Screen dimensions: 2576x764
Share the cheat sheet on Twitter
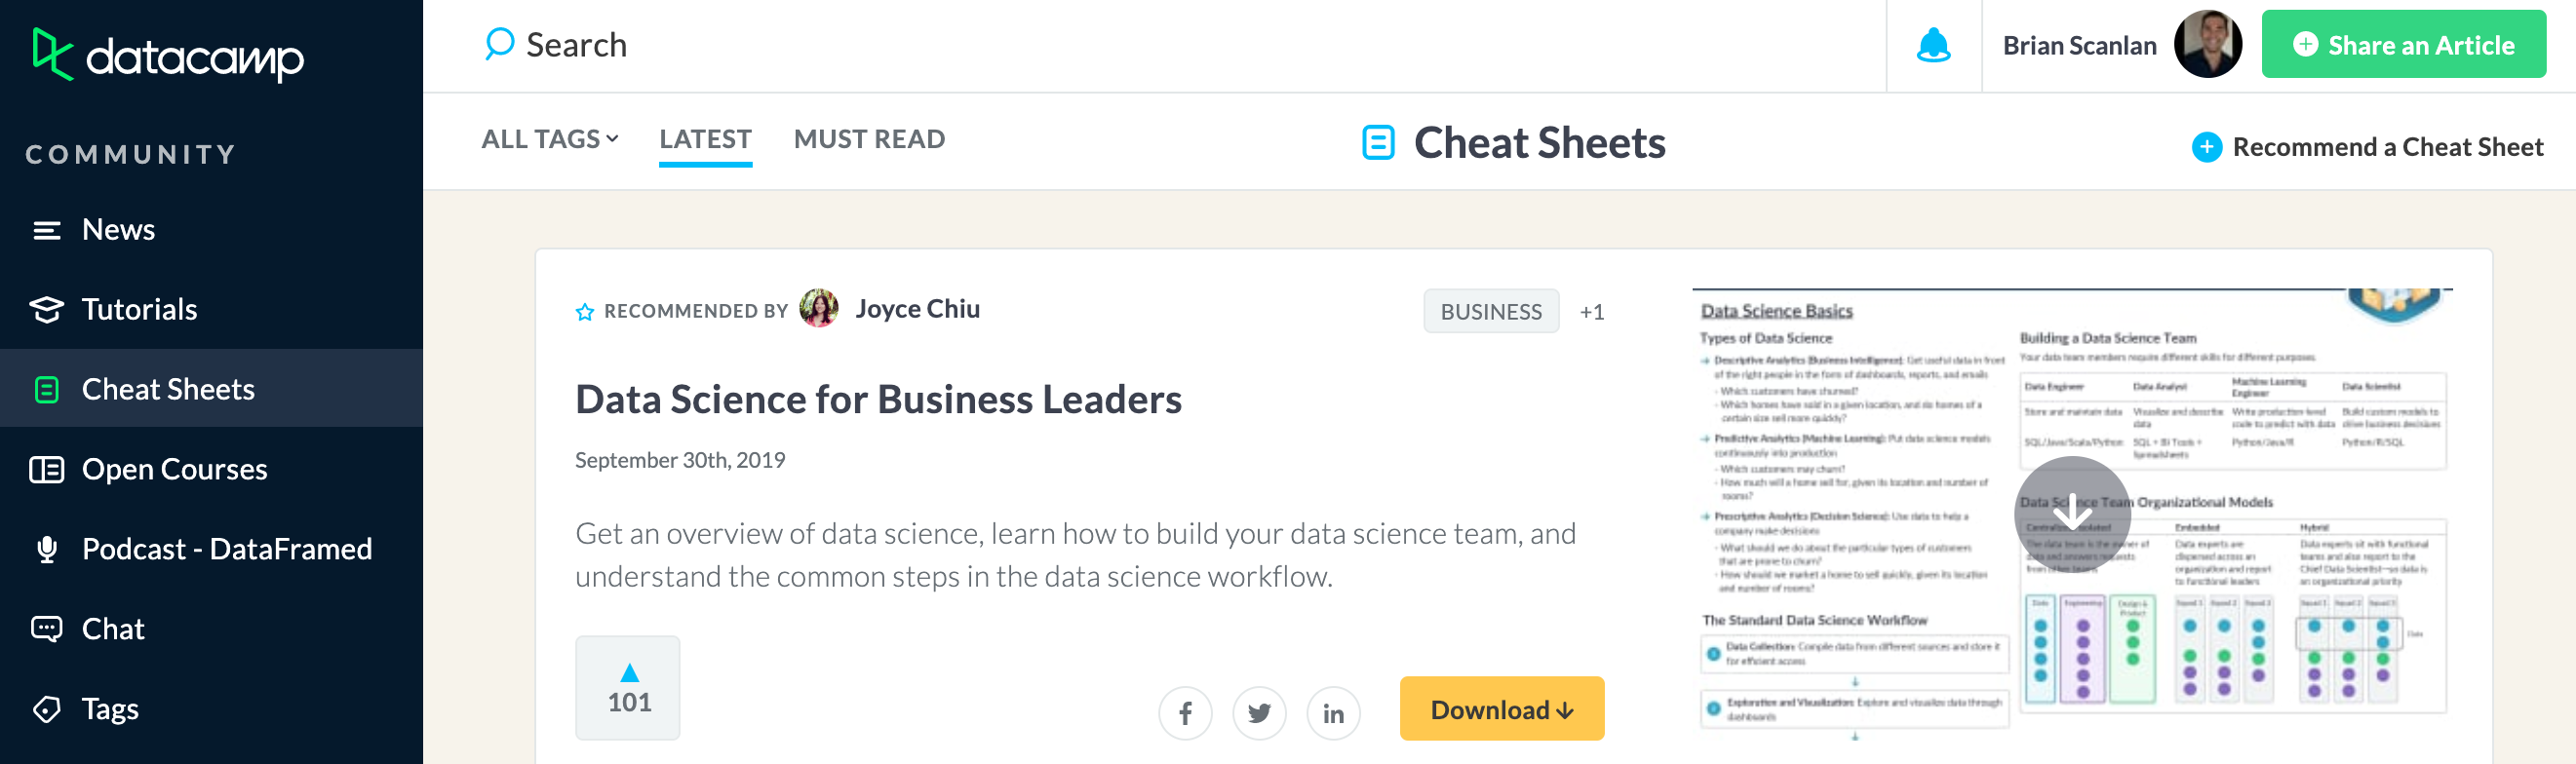tap(1259, 713)
